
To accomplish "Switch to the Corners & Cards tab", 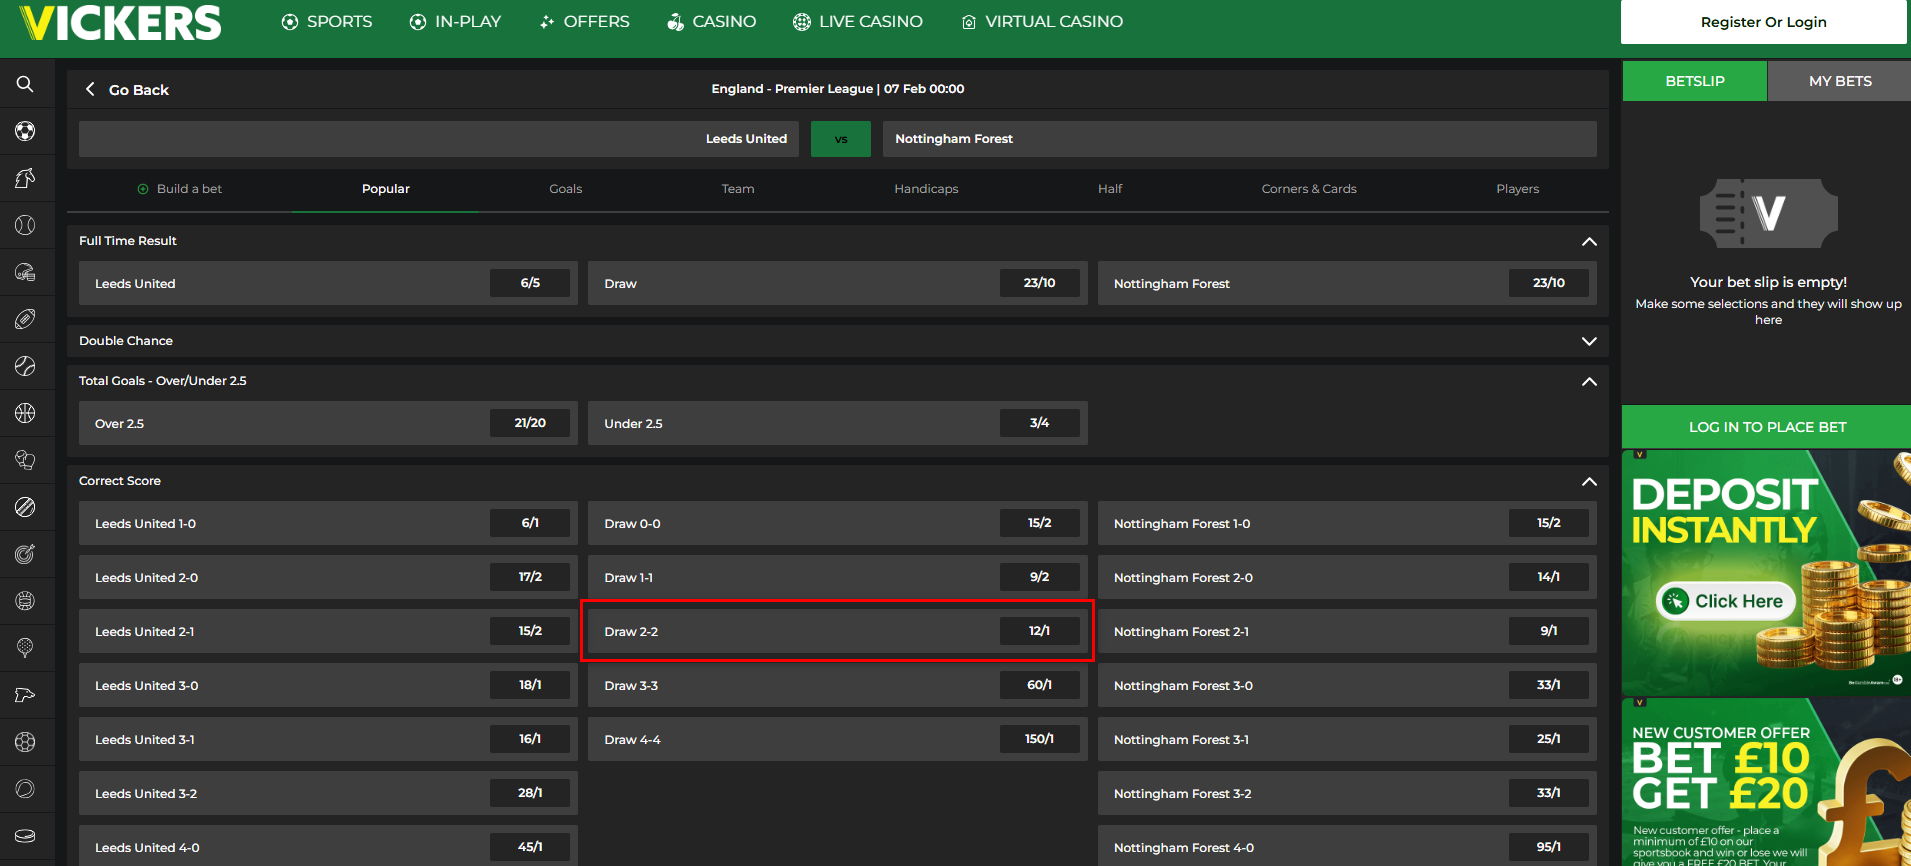I will pyautogui.click(x=1309, y=189).
